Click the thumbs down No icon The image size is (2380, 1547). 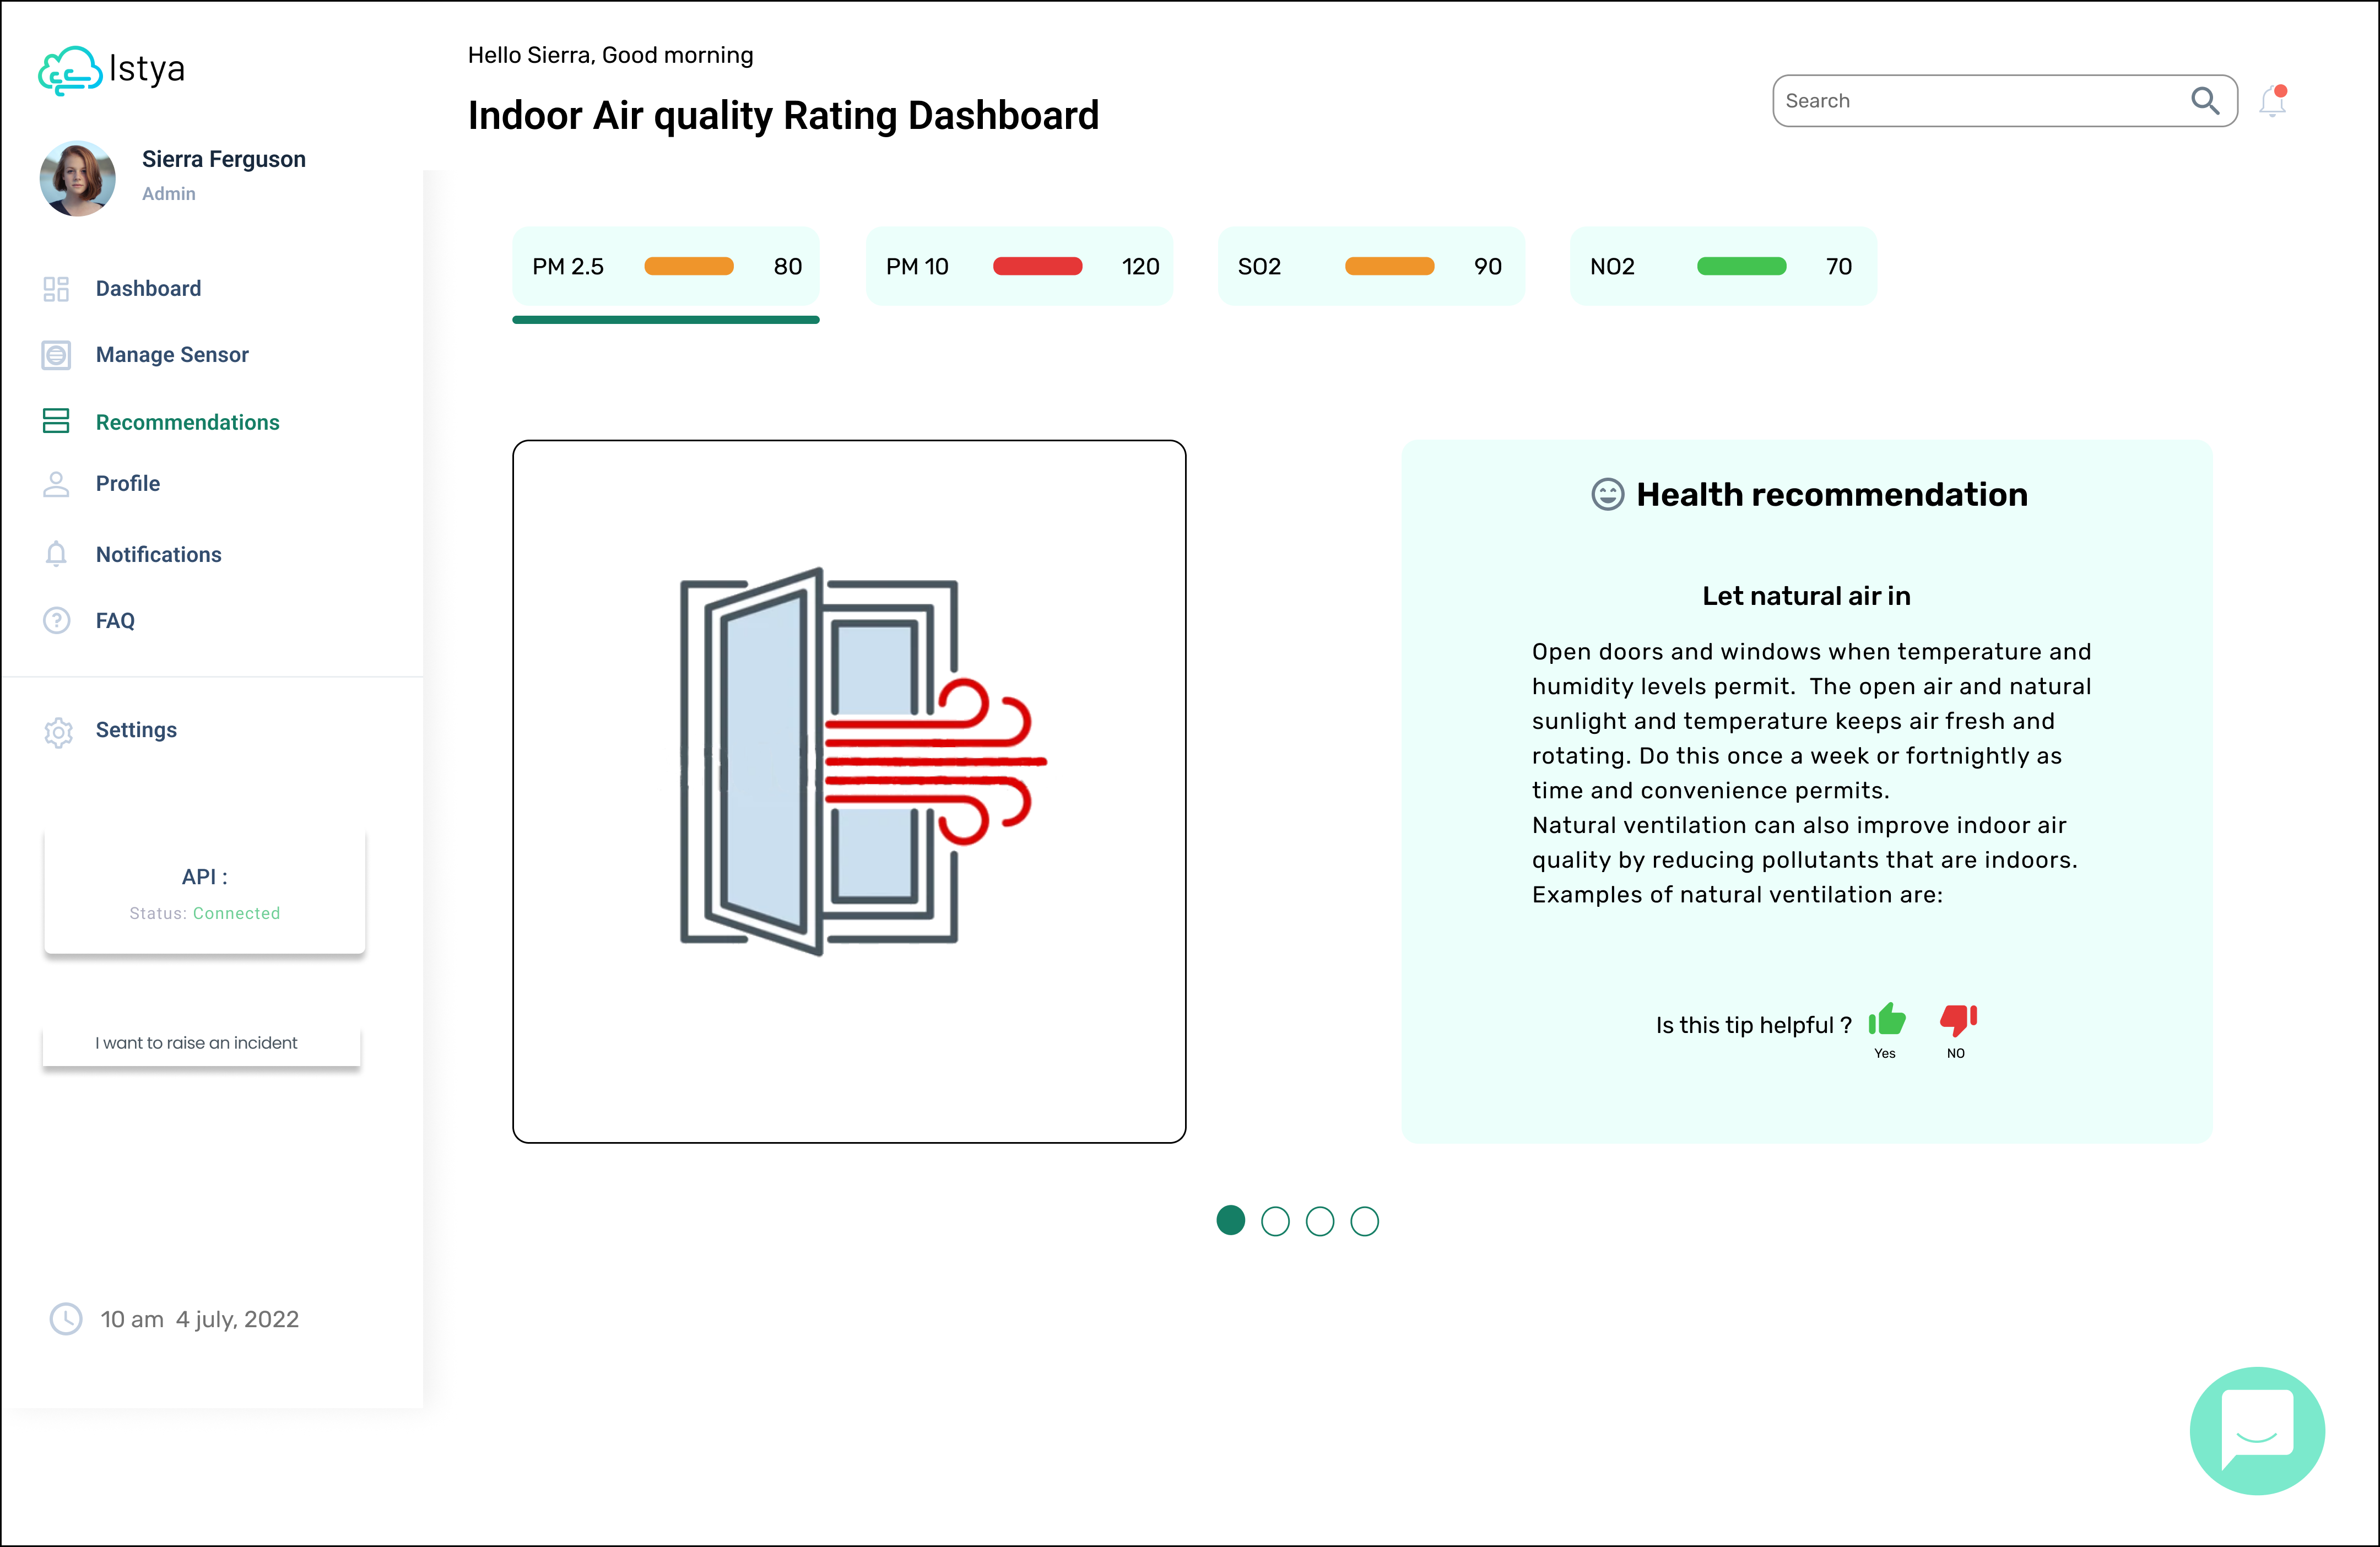1958,1020
